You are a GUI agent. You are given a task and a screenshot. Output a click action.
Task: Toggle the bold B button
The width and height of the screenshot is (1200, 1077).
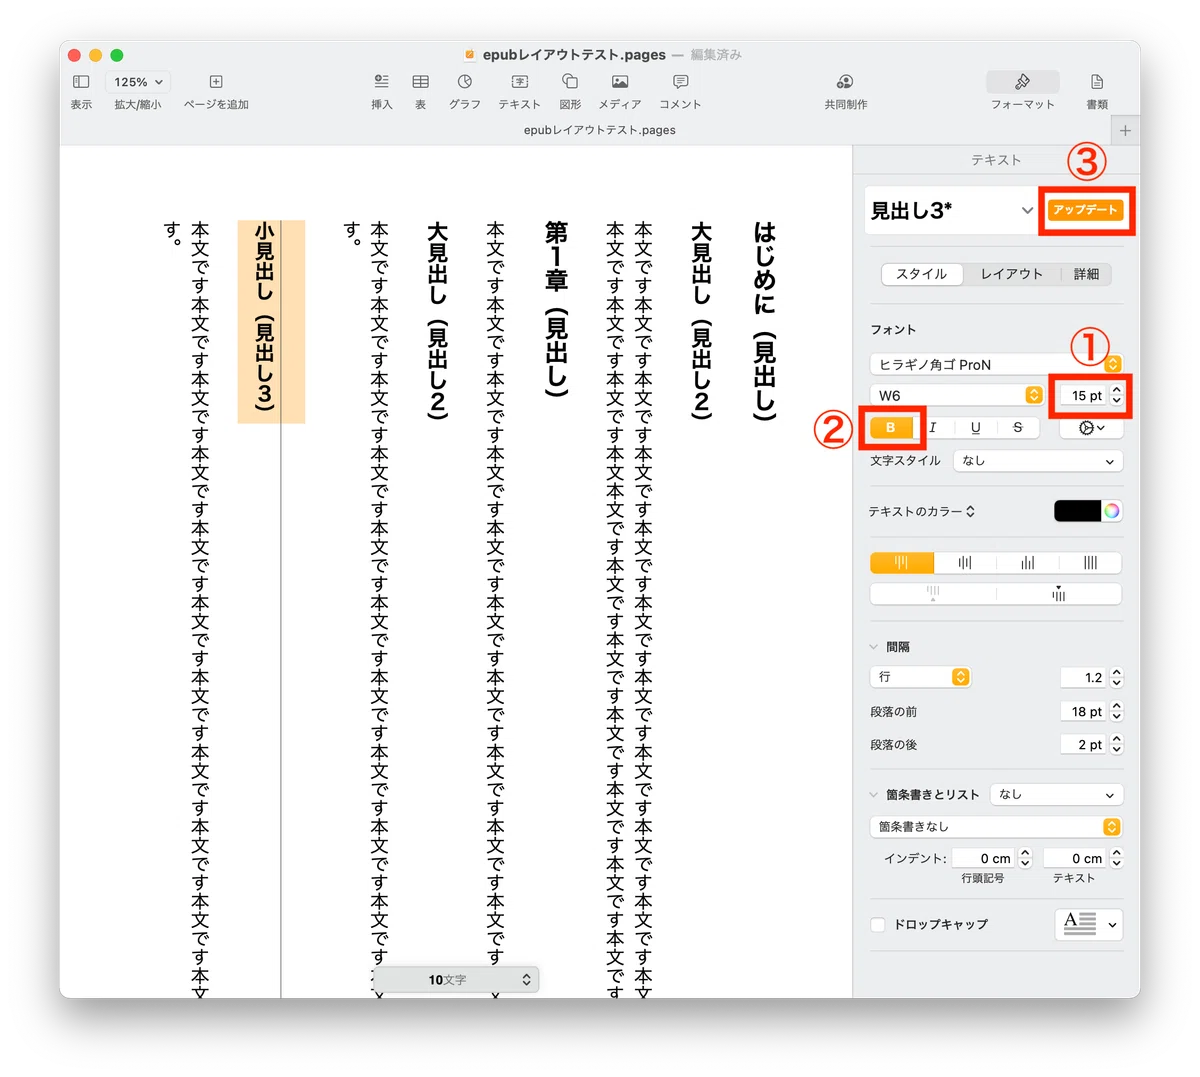(891, 427)
